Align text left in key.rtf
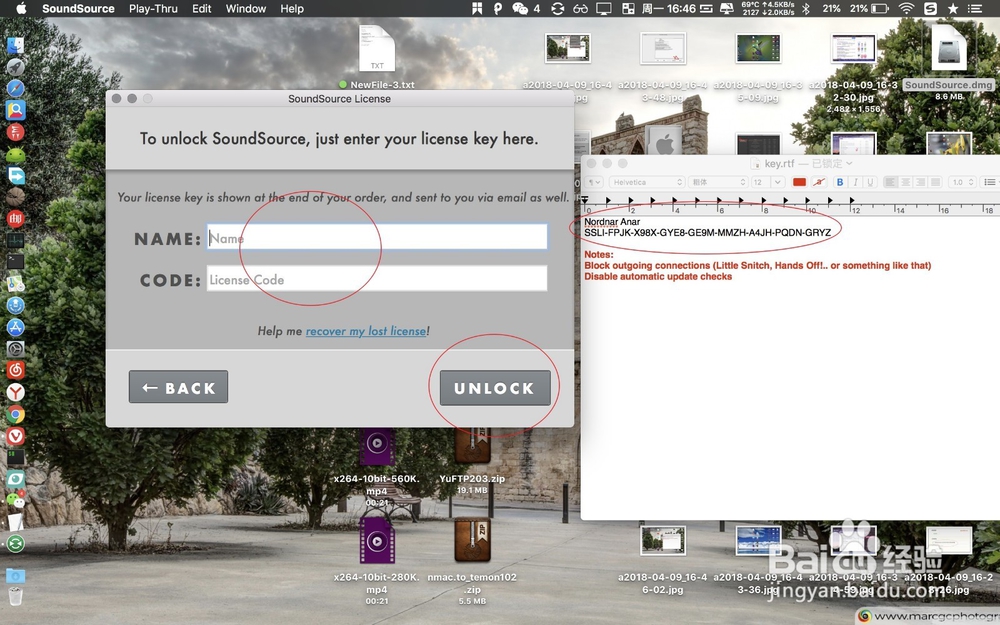 point(890,182)
